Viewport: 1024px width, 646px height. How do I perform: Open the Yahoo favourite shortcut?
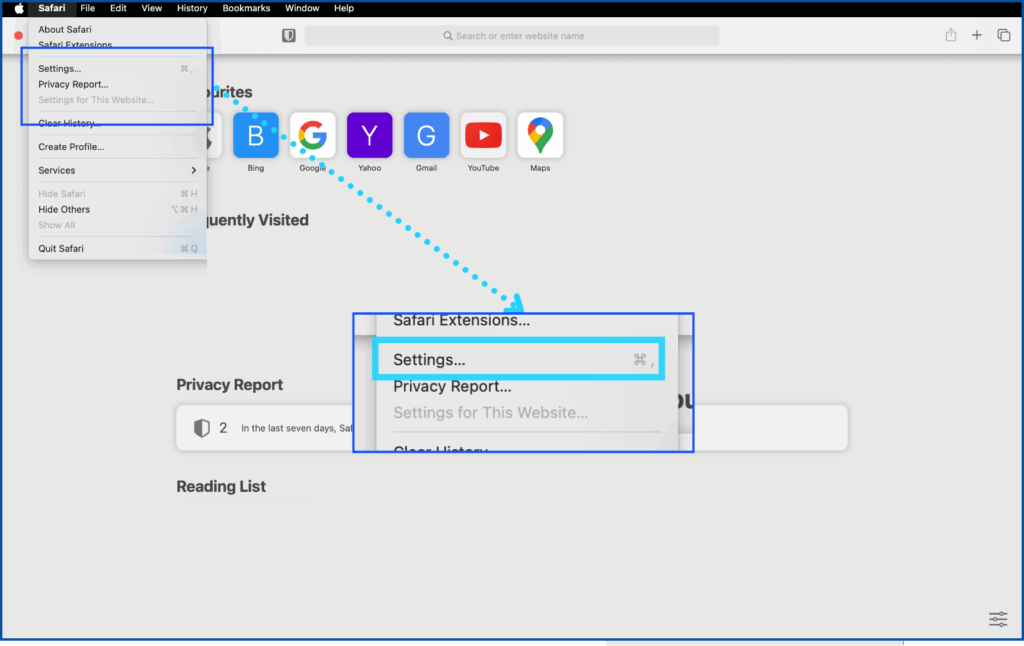(369, 135)
